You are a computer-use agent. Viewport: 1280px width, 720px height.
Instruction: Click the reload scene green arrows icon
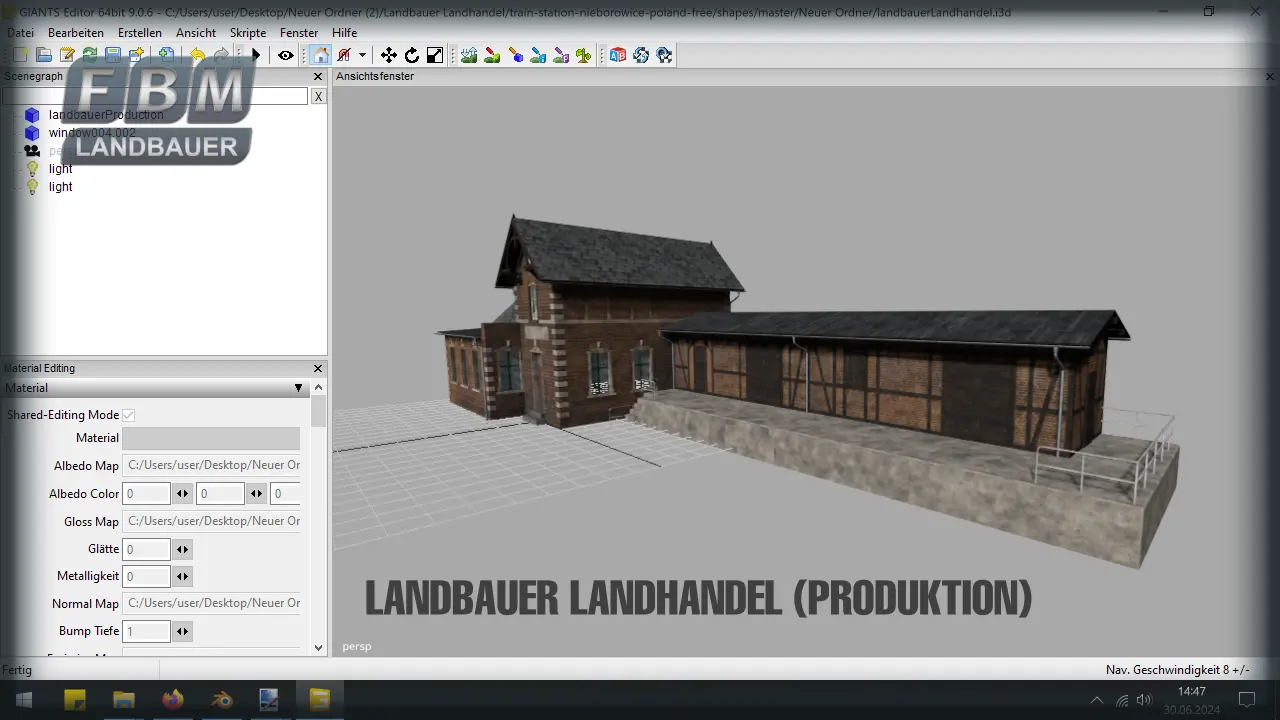(89, 55)
